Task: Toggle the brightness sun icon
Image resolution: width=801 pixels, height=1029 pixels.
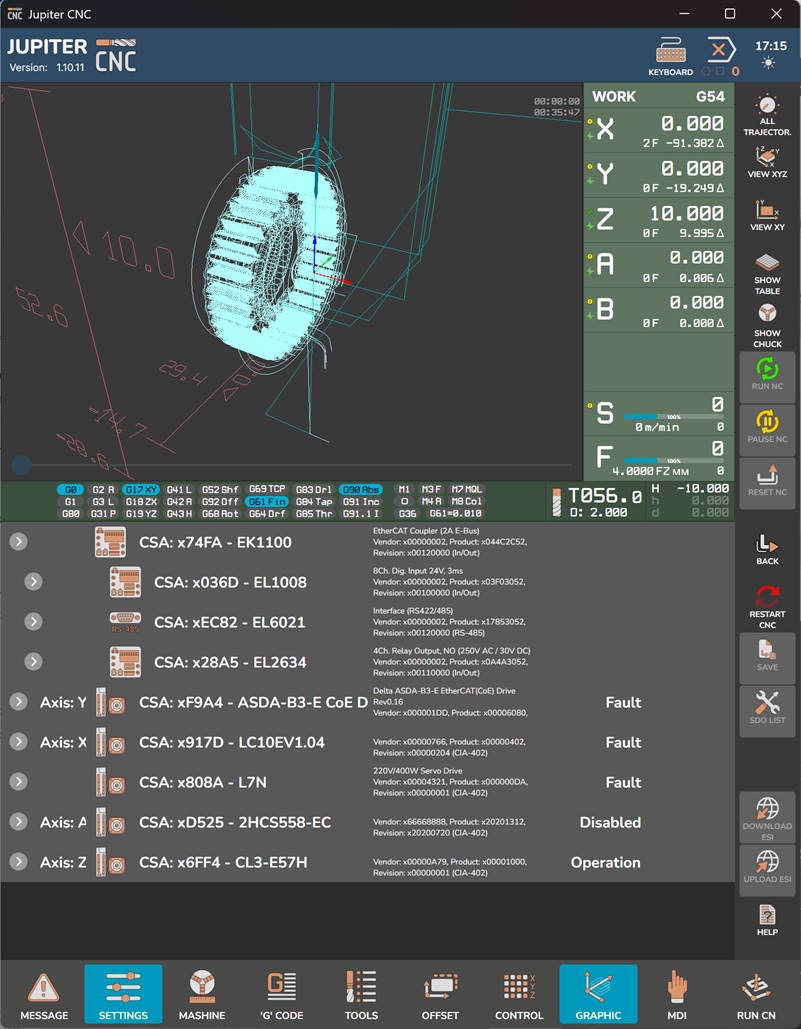Action: point(768,64)
